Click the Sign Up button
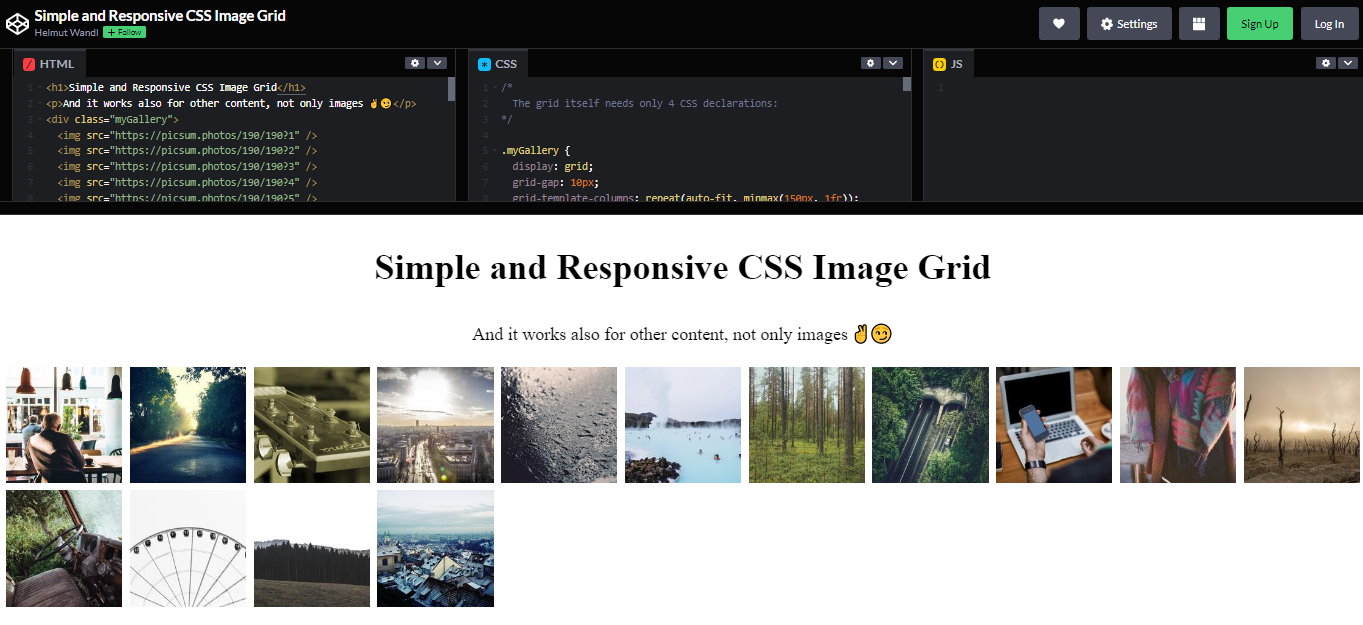This screenshot has height=625, width=1363. tap(1259, 23)
